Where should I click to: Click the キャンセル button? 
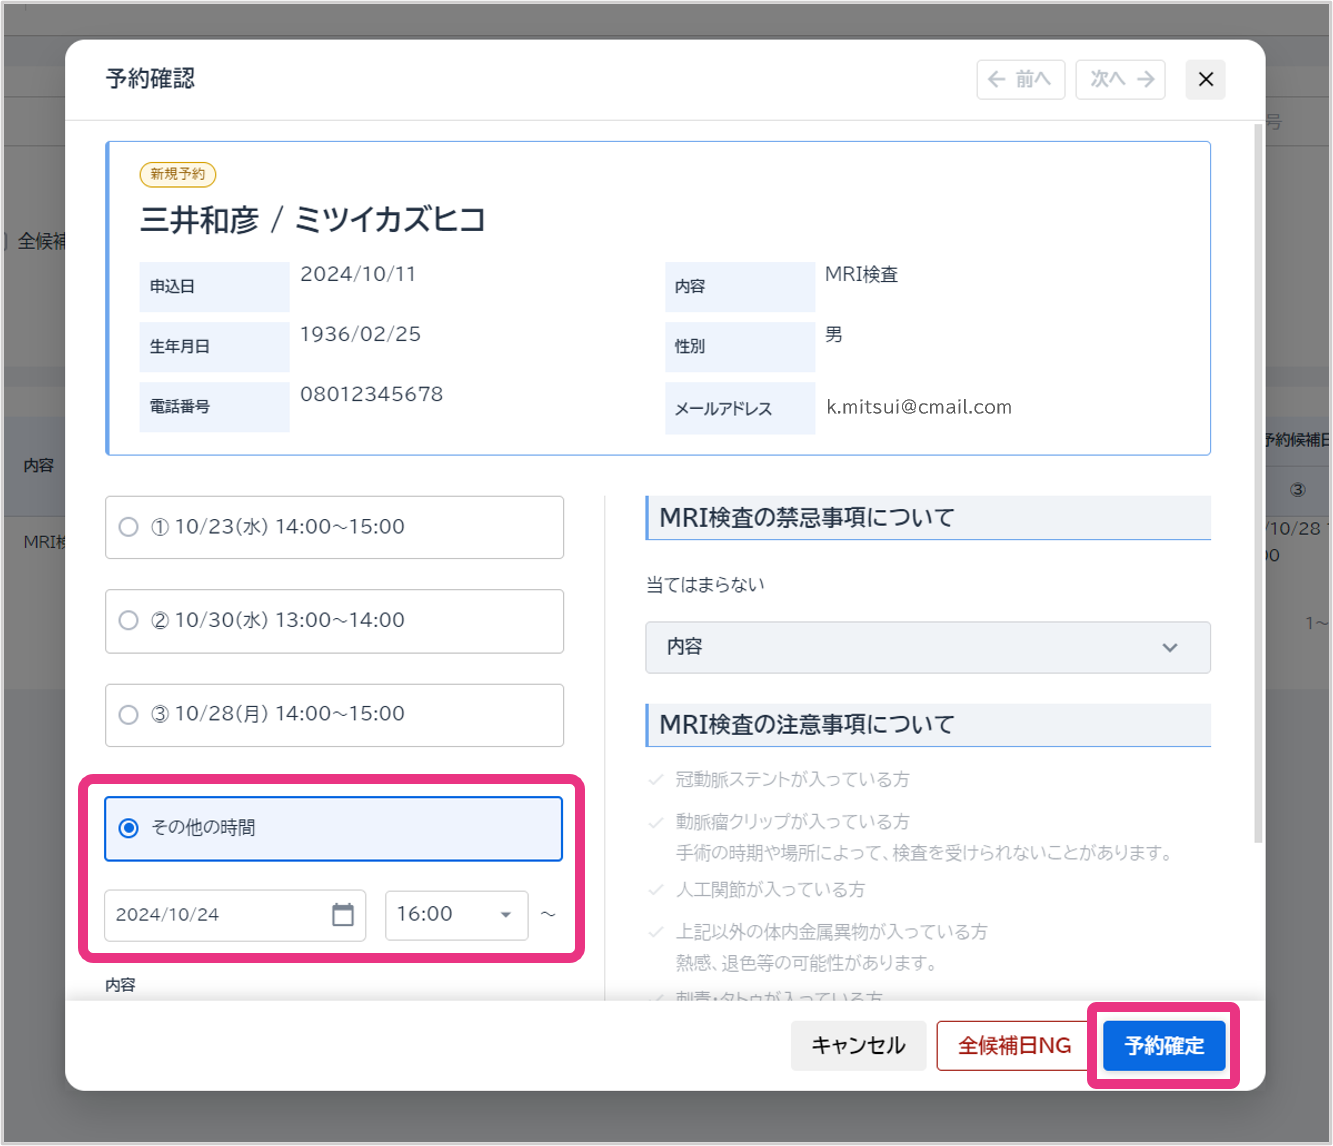(x=858, y=1045)
